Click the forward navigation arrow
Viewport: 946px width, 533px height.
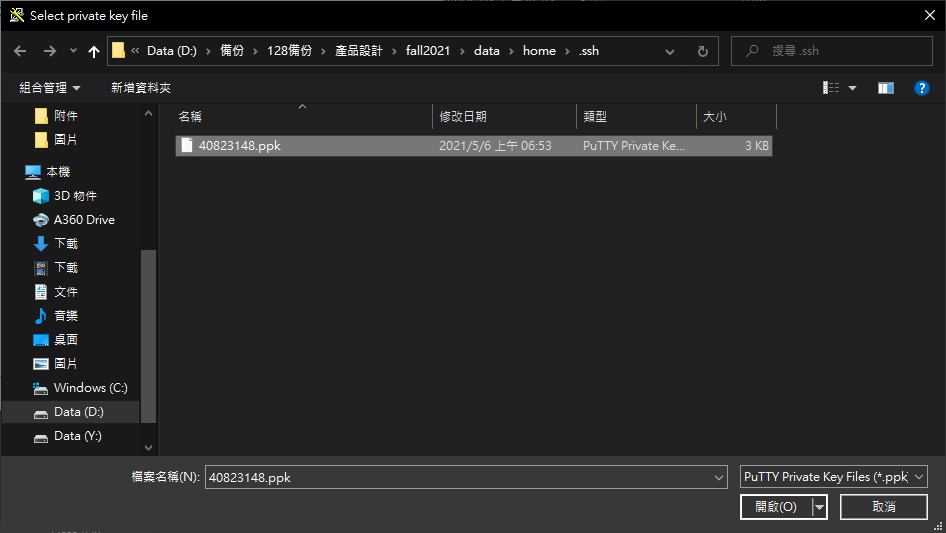(x=49, y=51)
